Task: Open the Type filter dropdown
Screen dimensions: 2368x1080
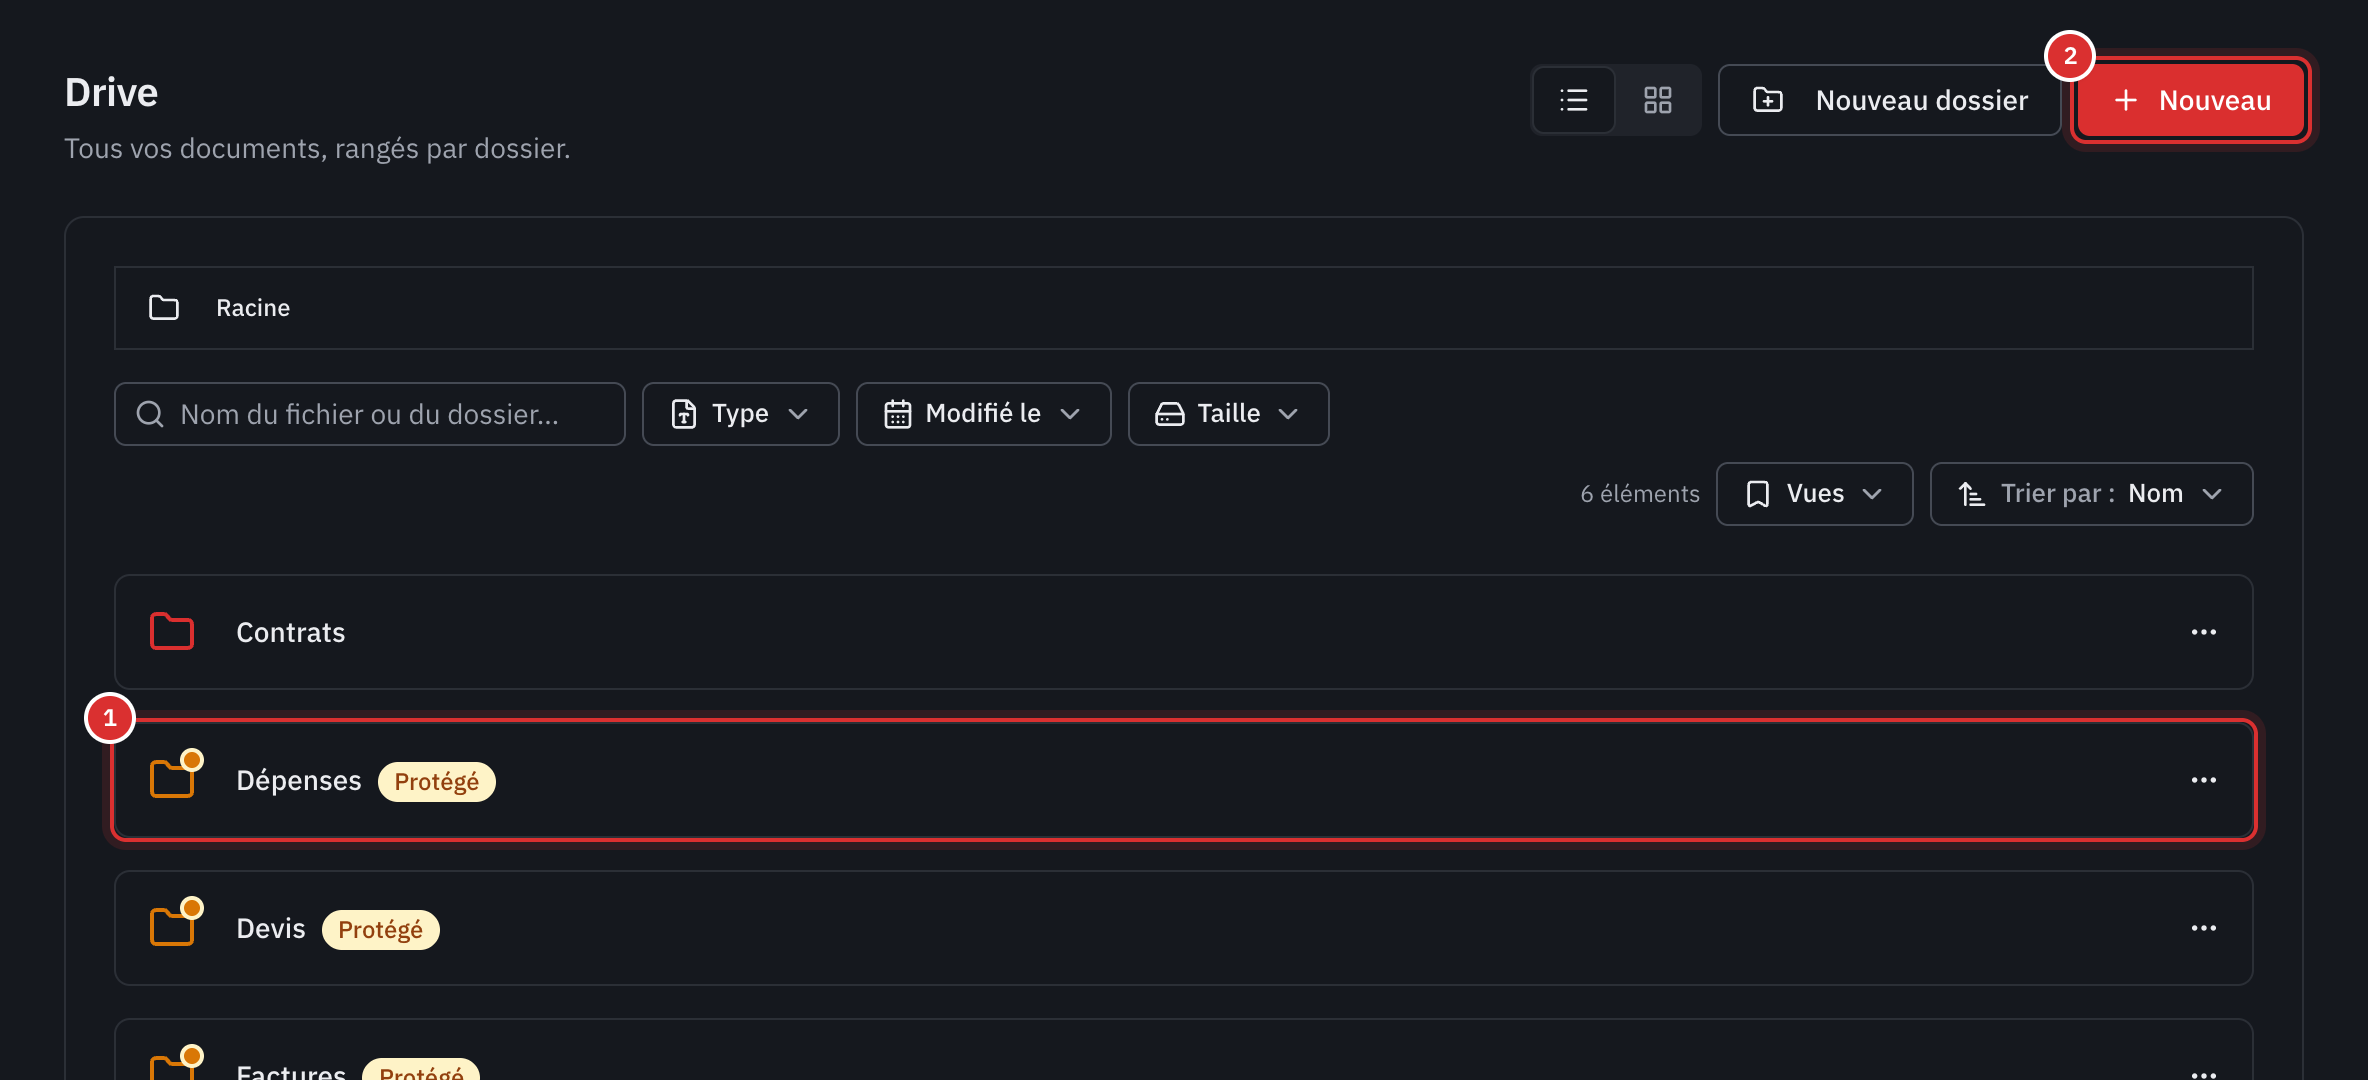Action: 740,414
